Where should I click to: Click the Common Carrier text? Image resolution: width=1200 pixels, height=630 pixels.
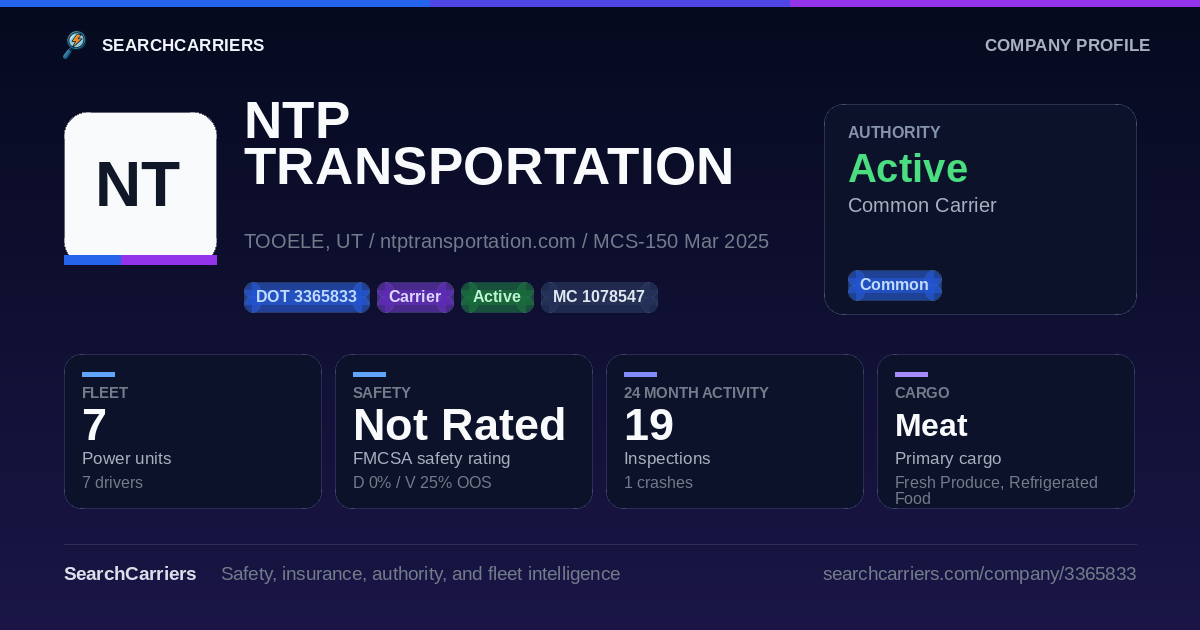[922, 205]
